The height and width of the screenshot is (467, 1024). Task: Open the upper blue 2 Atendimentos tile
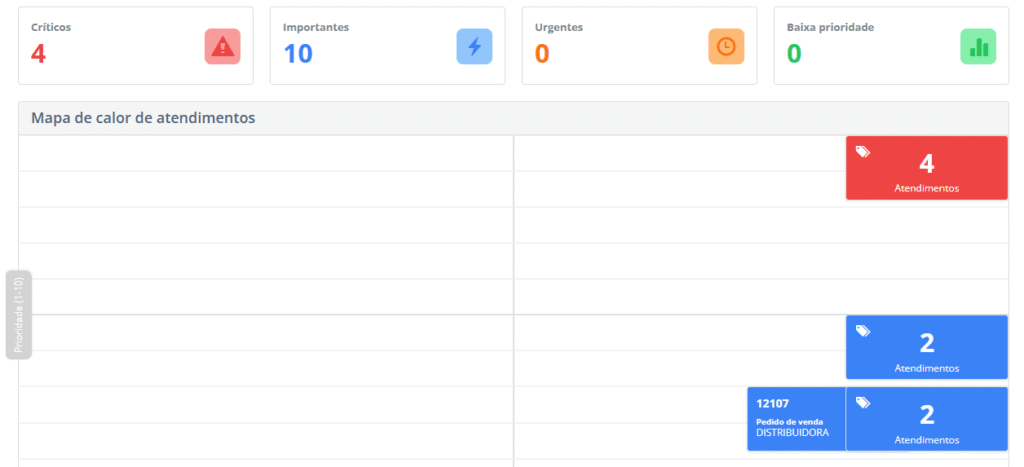pos(926,347)
